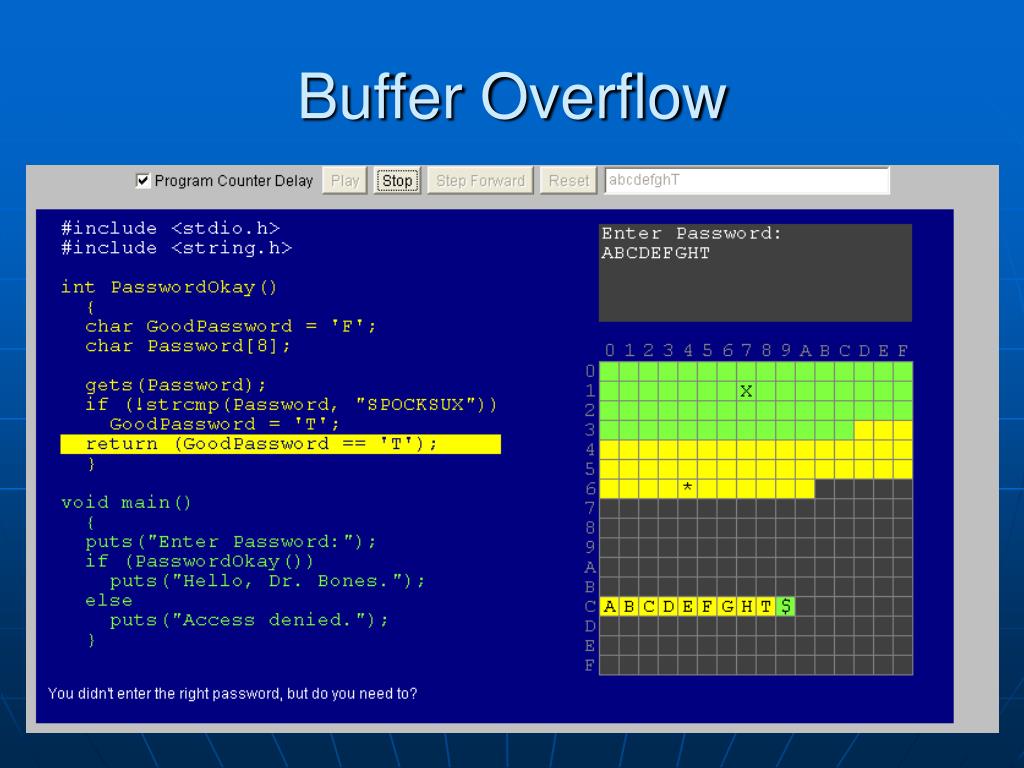Click the 'void main()' code line
This screenshot has width=1024, height=768.
126,502
